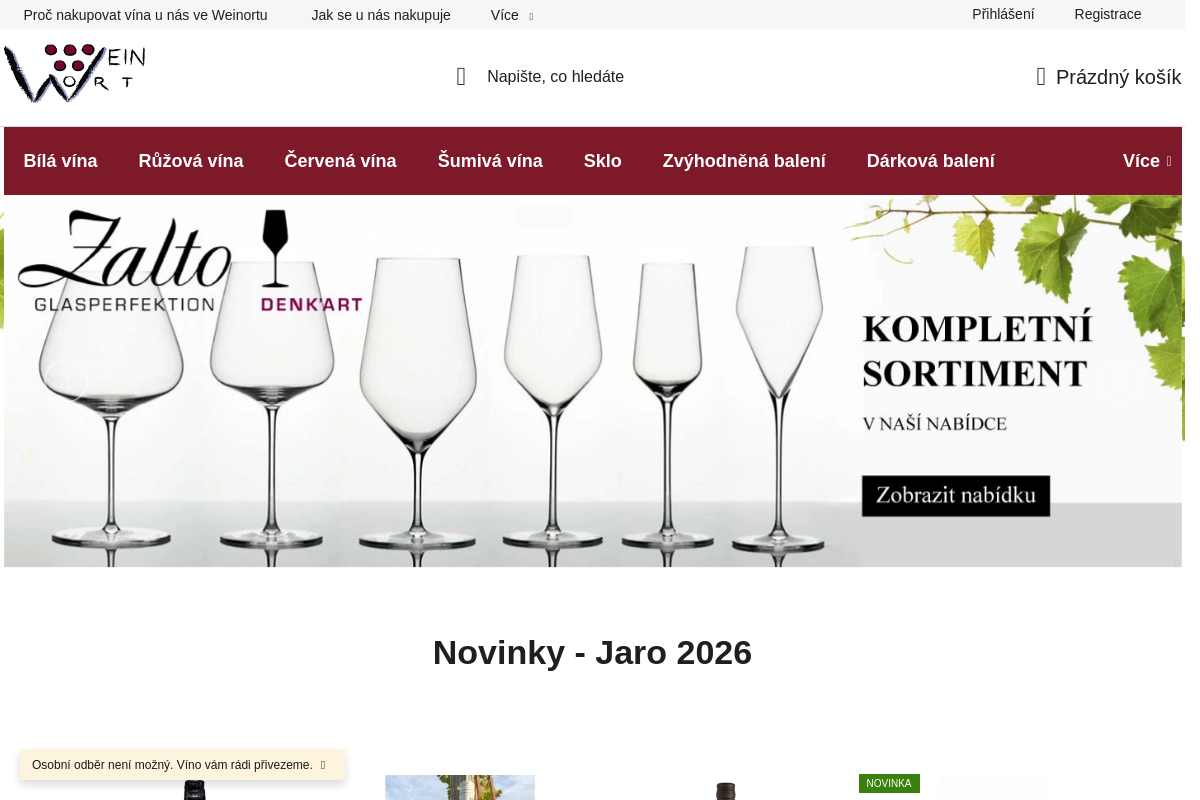Viewport: 1200px width, 800px height.
Task: Click into the search input field
Action: coord(600,76)
